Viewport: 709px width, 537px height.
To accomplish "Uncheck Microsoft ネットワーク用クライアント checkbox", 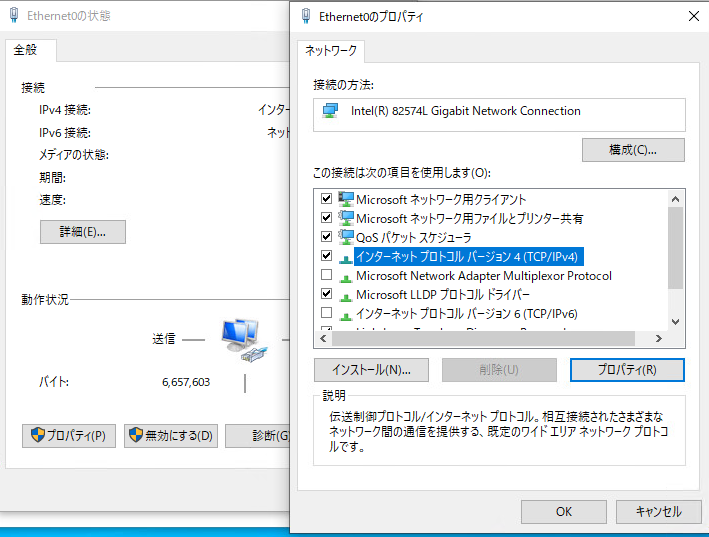I will coord(326,199).
